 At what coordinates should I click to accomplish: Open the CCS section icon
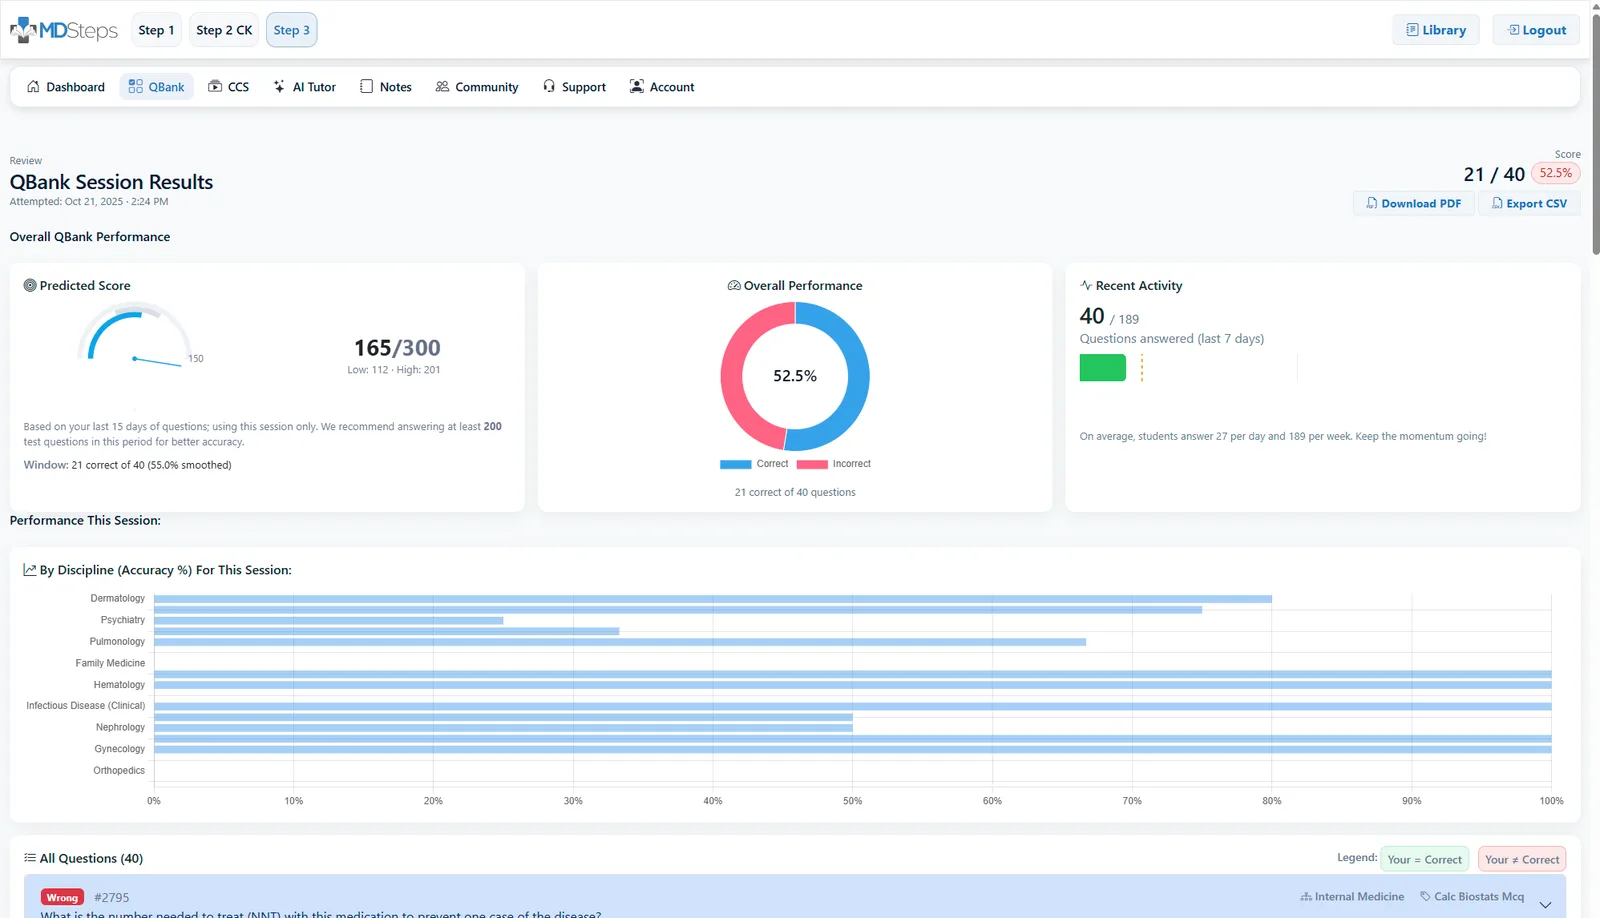(x=215, y=87)
